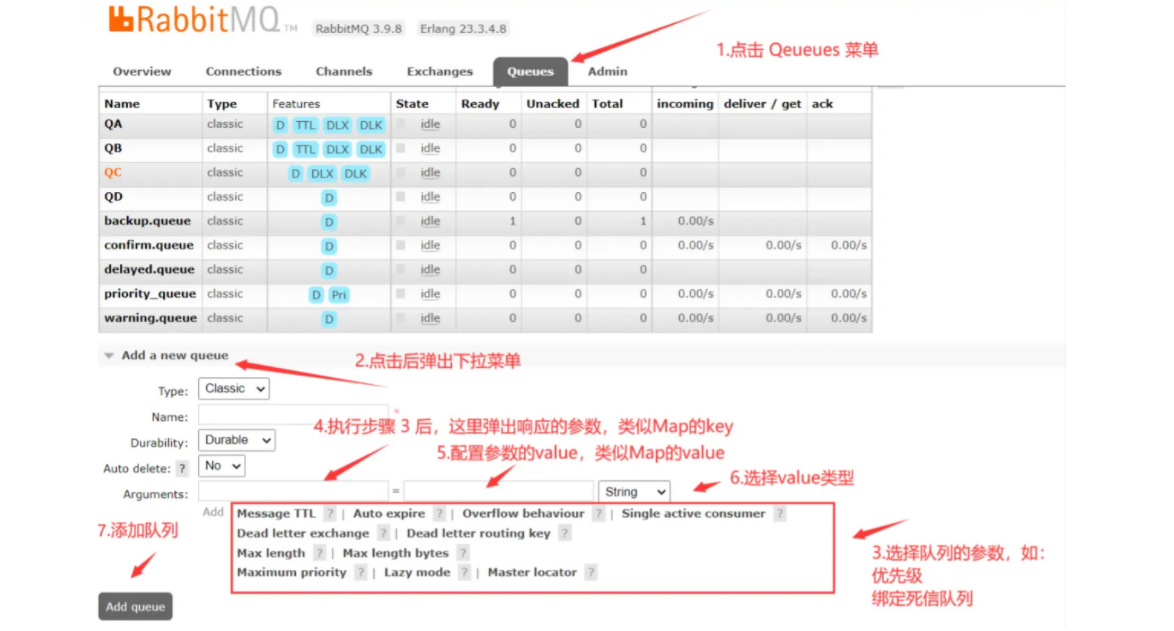This screenshot has height=631, width=1174.
Task: Open the queue Type dropdown
Action: click(x=234, y=388)
